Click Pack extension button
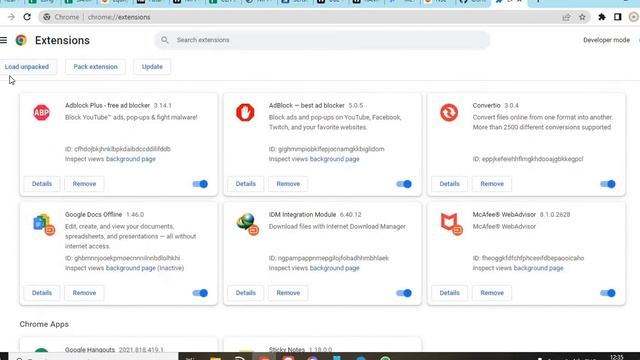 tap(95, 67)
